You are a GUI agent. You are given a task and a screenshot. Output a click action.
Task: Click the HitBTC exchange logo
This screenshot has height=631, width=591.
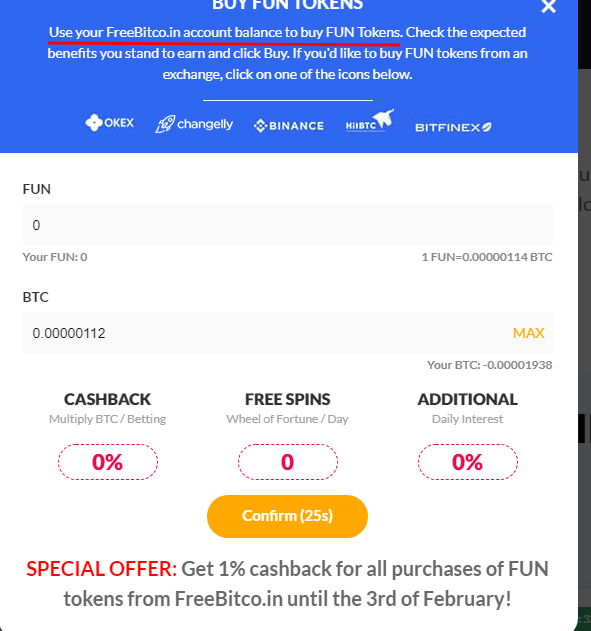369,121
